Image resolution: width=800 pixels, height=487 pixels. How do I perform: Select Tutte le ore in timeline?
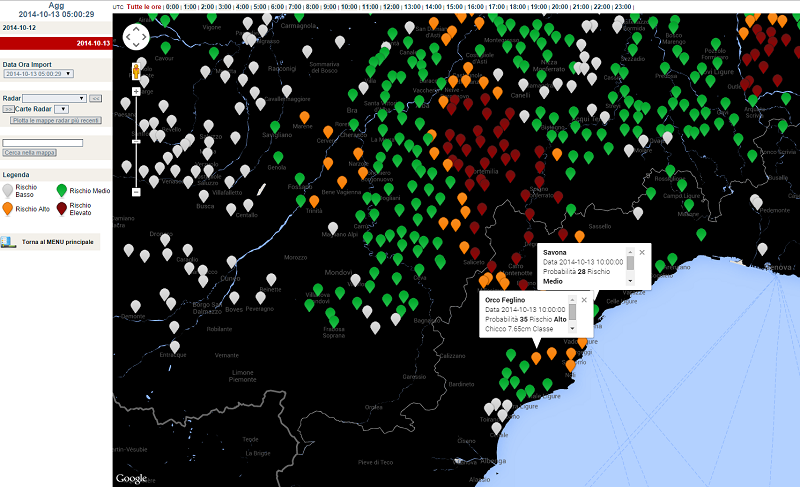(144, 7)
